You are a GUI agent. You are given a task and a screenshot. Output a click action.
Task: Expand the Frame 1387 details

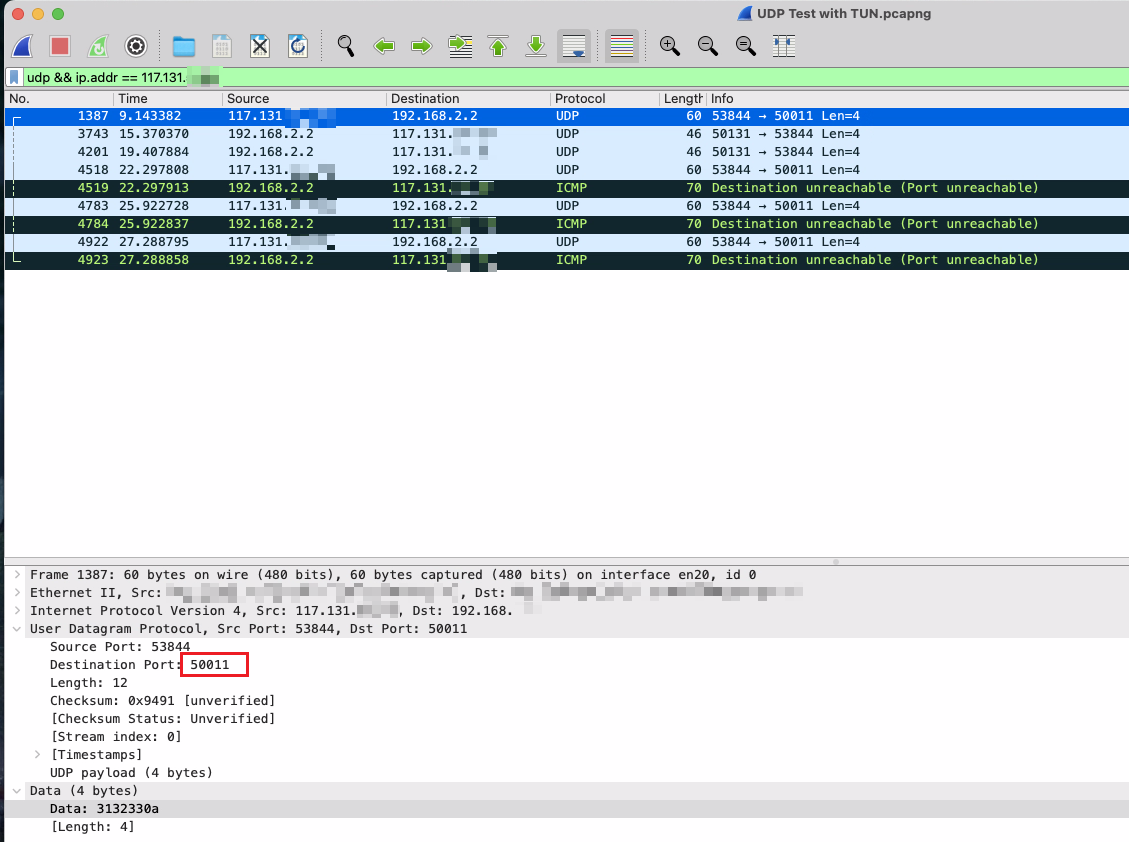(18, 575)
